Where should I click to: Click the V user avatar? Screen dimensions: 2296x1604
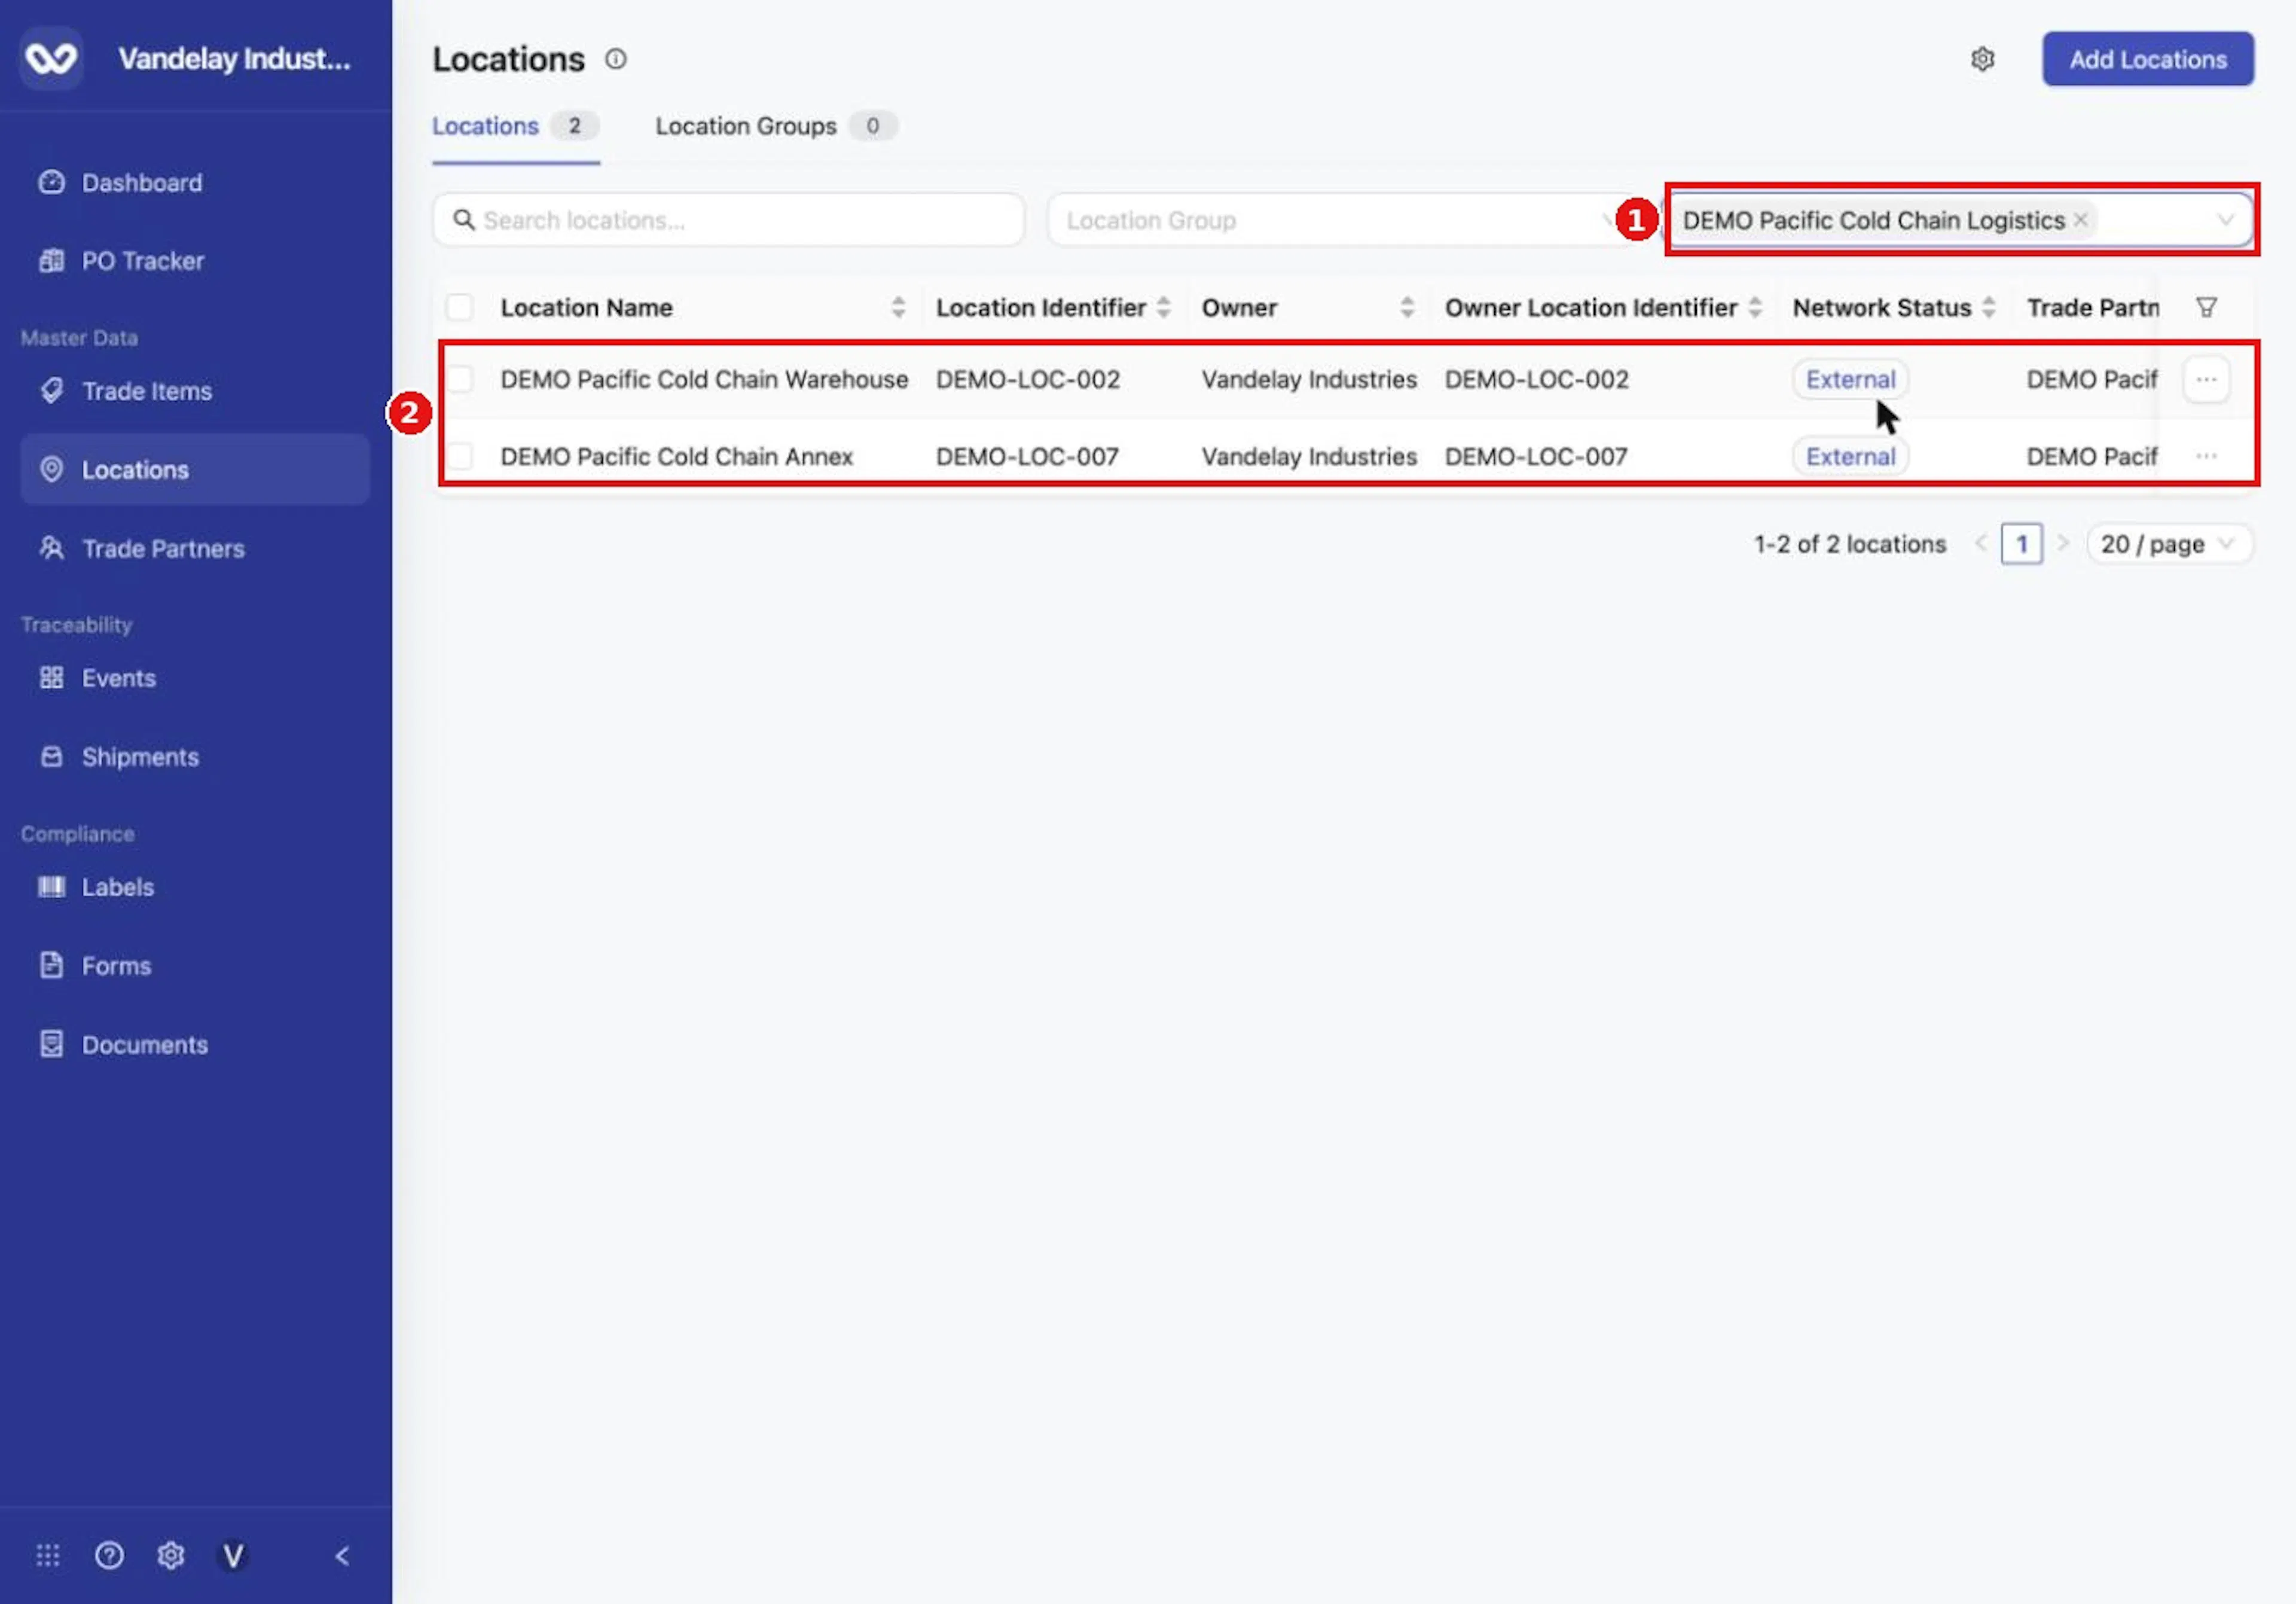coord(233,1555)
